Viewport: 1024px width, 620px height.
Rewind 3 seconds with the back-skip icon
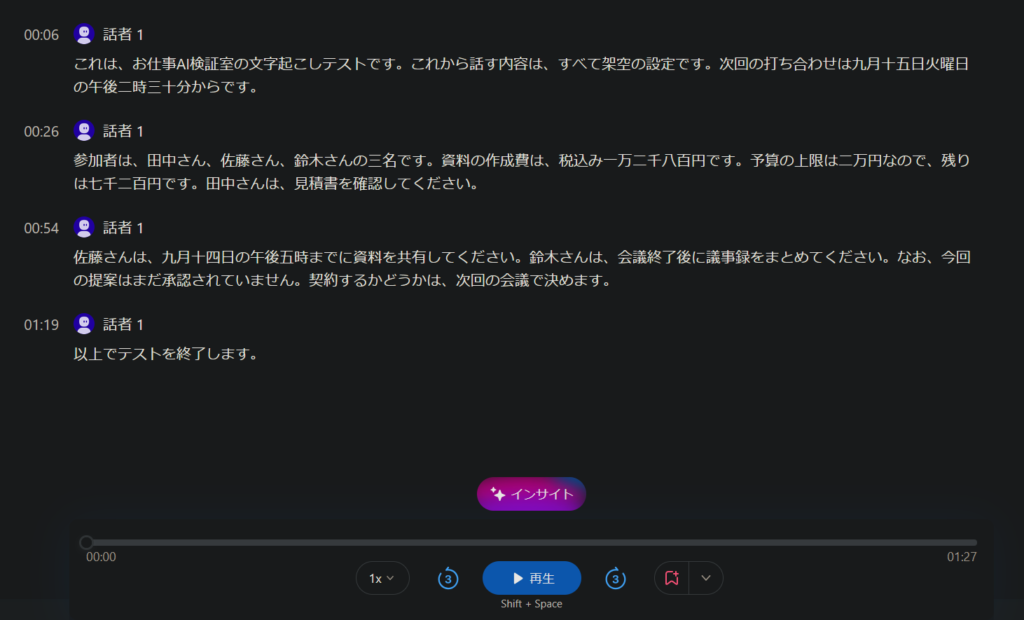448,578
